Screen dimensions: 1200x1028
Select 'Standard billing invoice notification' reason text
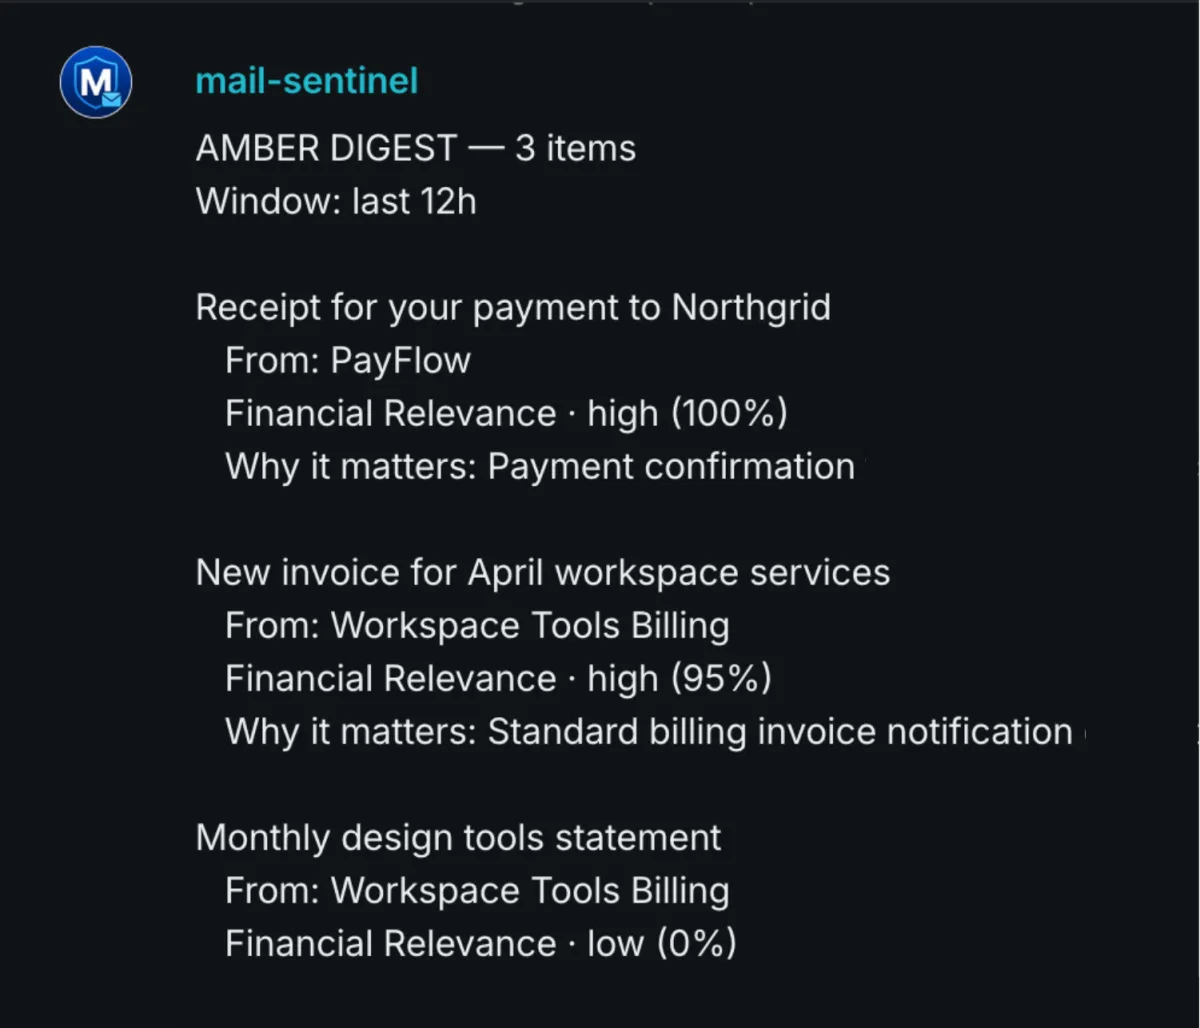[780, 732]
